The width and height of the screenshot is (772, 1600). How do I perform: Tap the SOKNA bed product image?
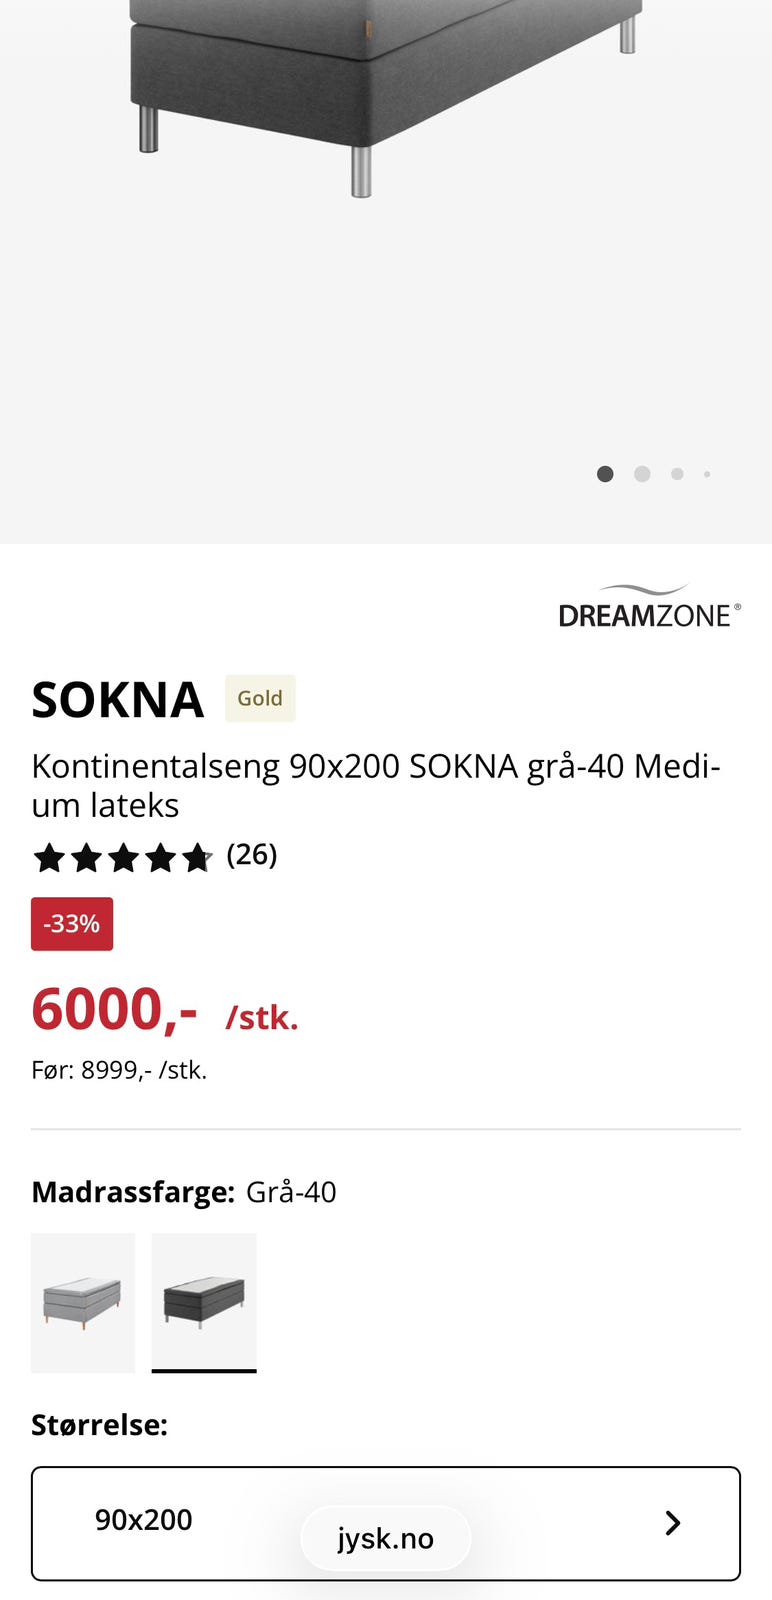click(386, 100)
